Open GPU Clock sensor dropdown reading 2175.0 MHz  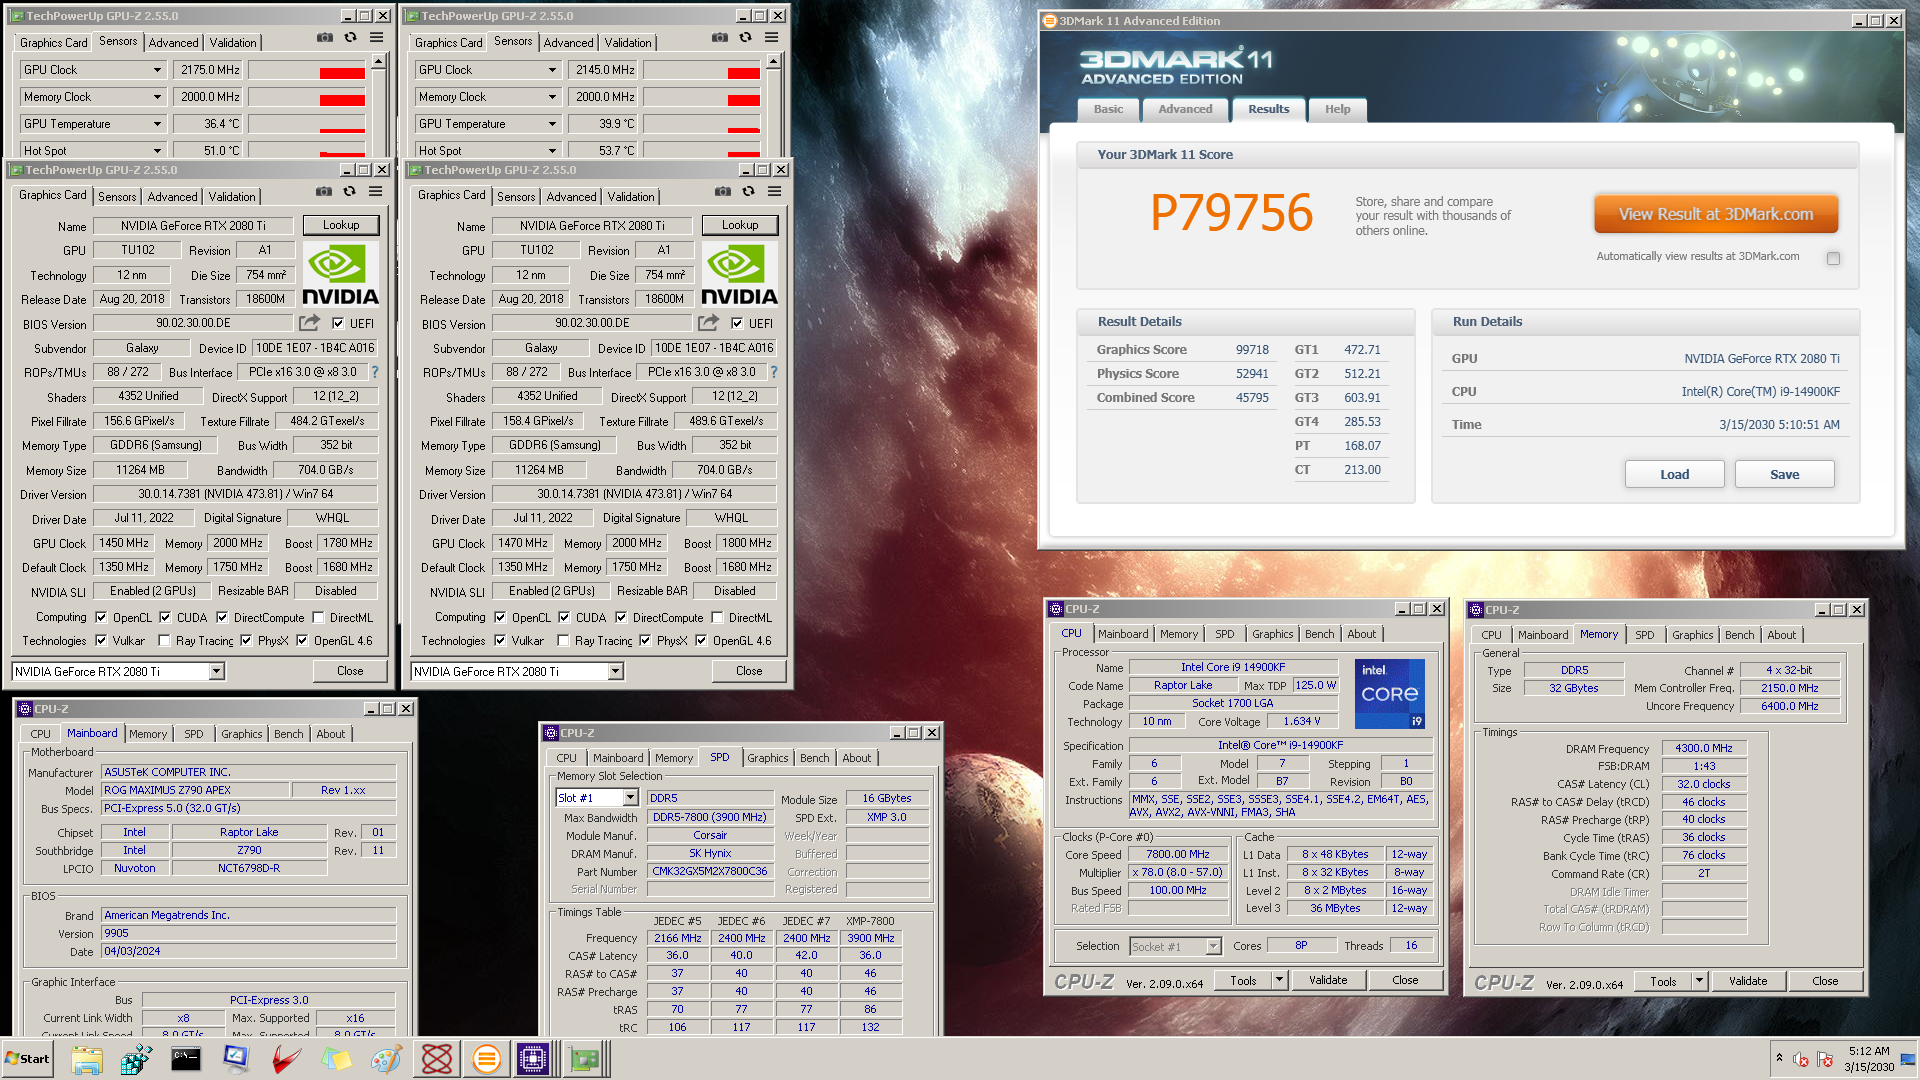(x=157, y=70)
